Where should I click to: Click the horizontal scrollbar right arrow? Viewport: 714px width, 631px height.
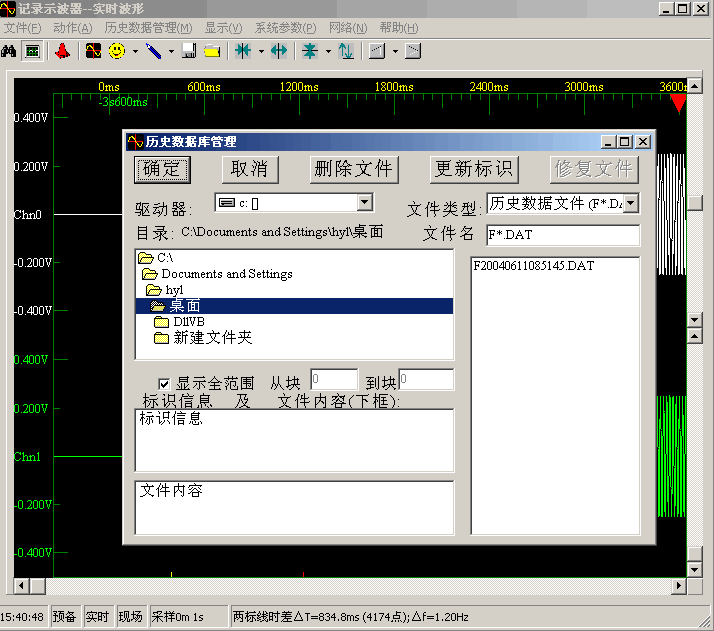pyautogui.click(x=679, y=586)
